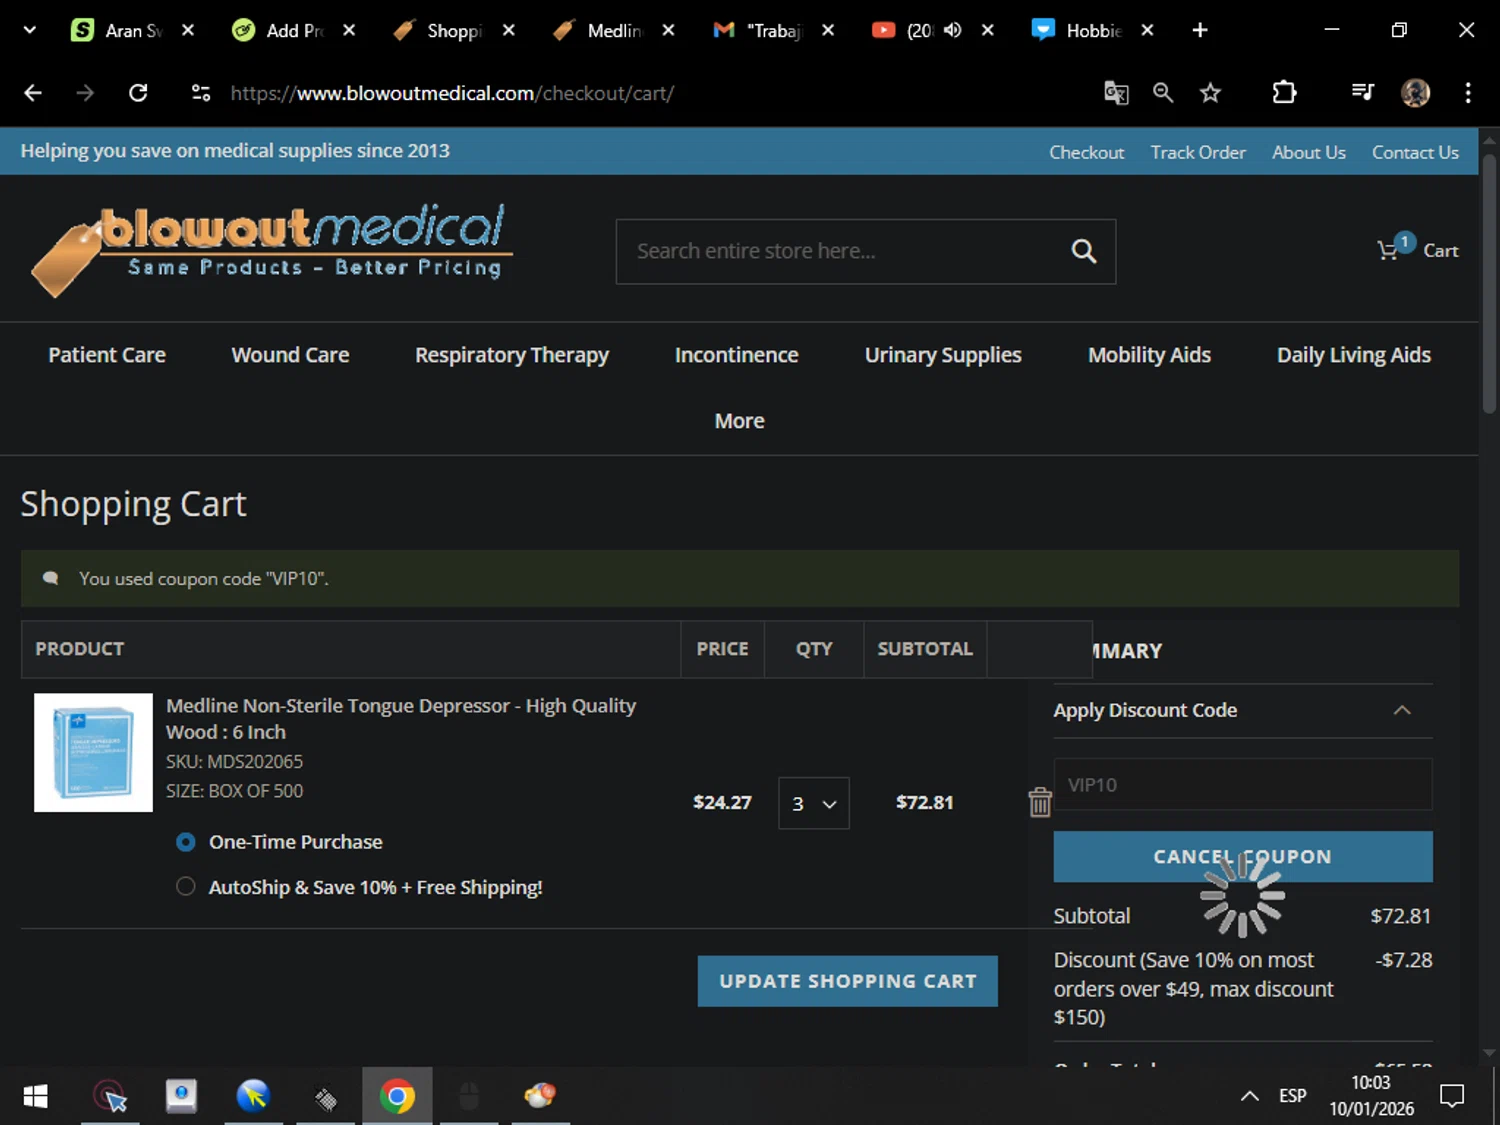Collapse Apply Discount Code section
1500x1125 pixels.
1402,710
